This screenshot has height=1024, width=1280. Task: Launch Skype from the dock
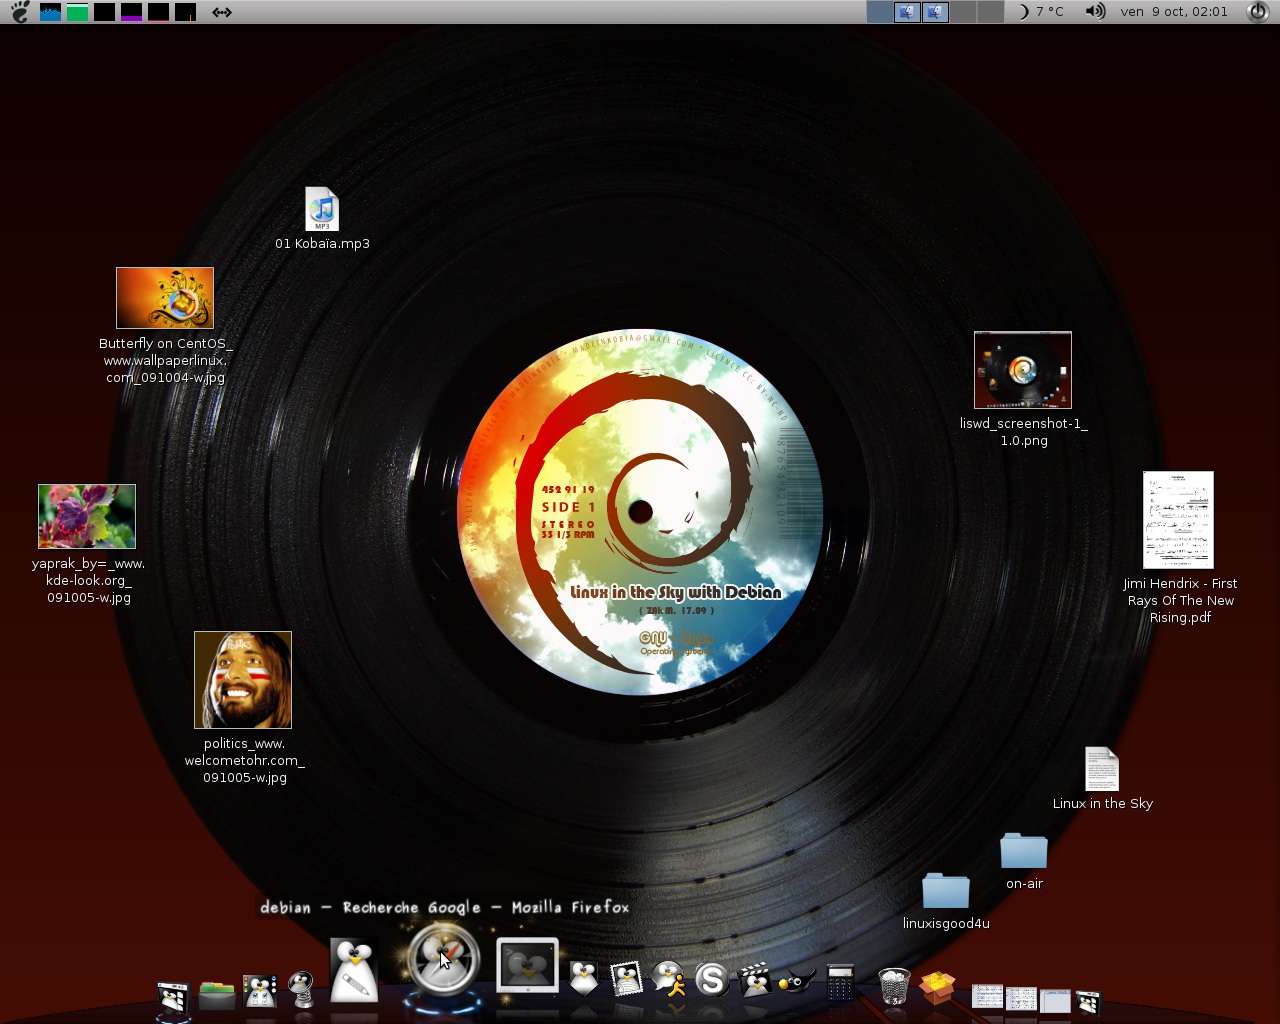712,980
